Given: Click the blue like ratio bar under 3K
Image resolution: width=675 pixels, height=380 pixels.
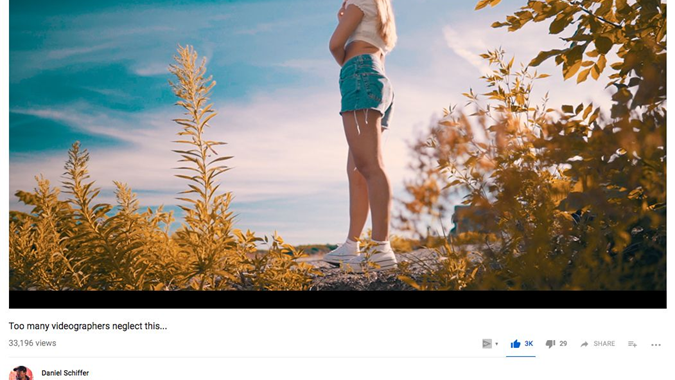Looking at the screenshot, I should point(520,356).
